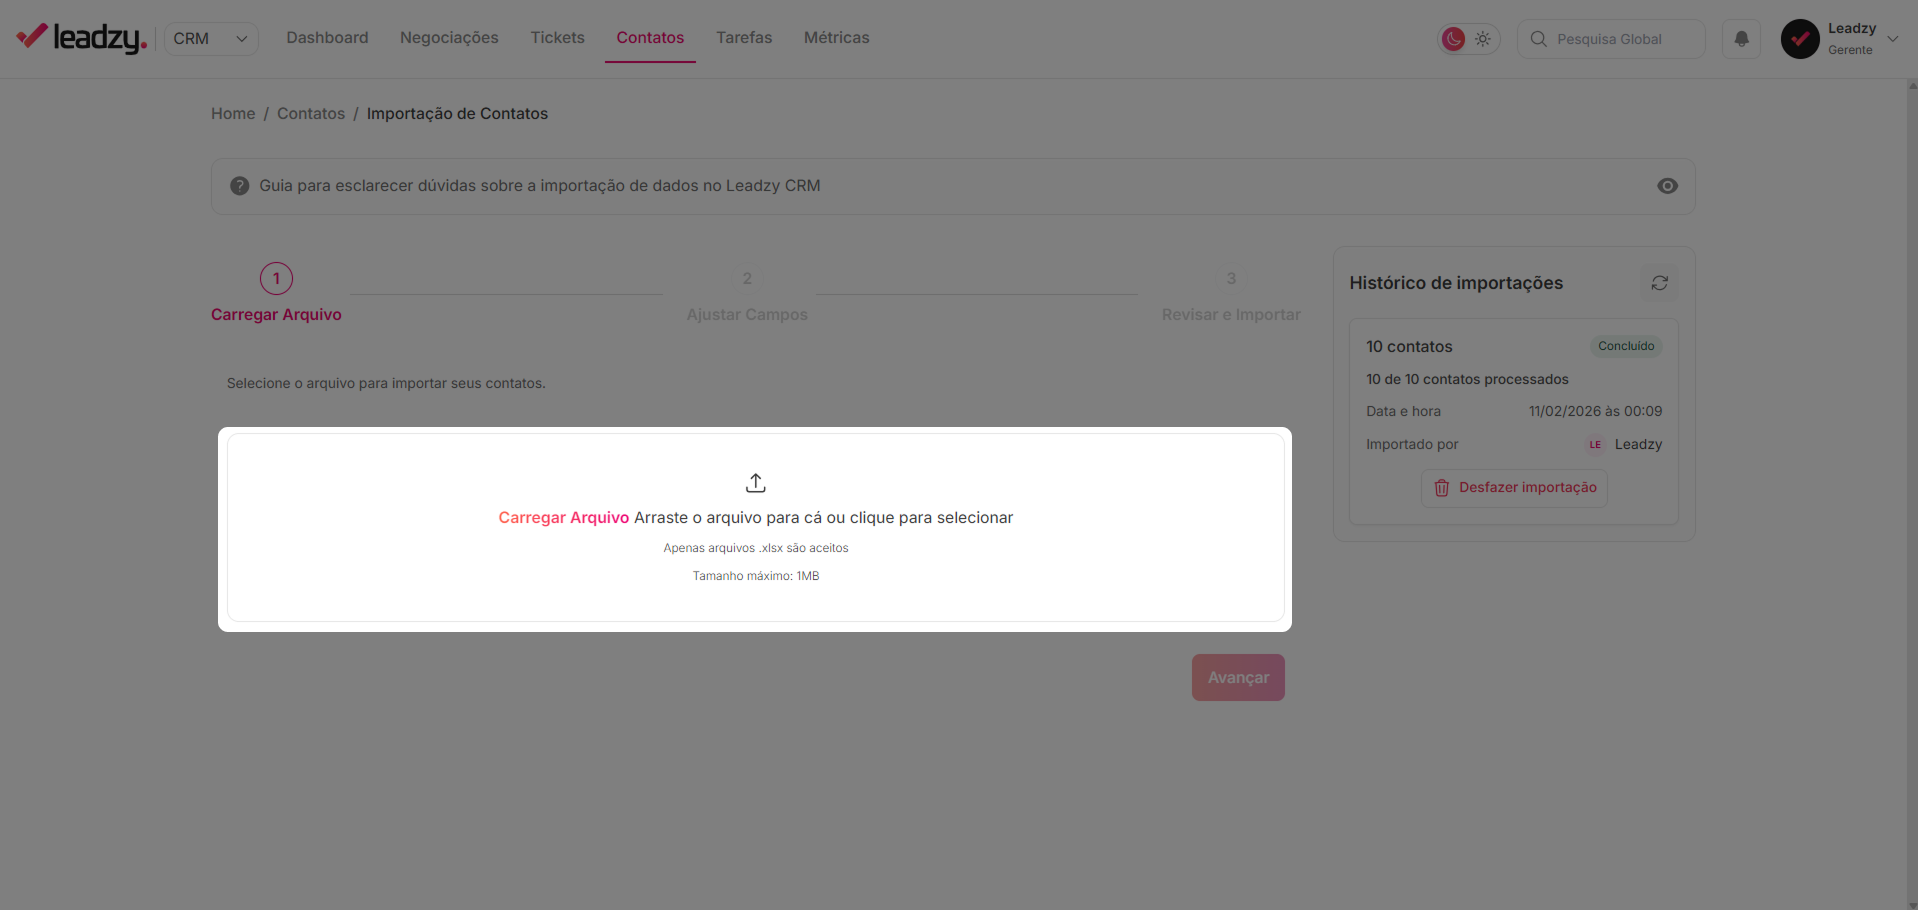
Task: Open the Tickets tab
Action: point(557,38)
